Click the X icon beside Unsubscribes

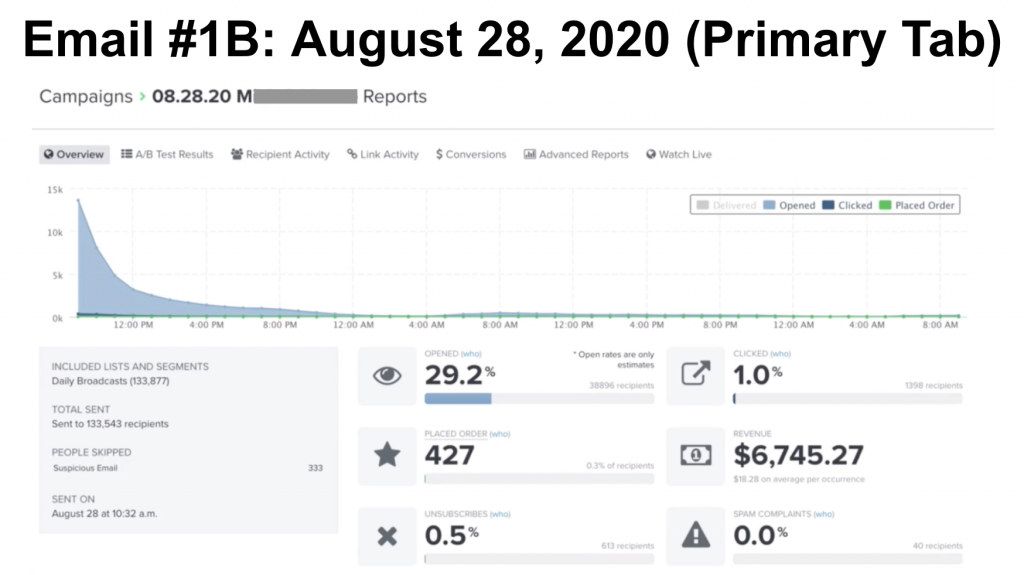coord(387,536)
